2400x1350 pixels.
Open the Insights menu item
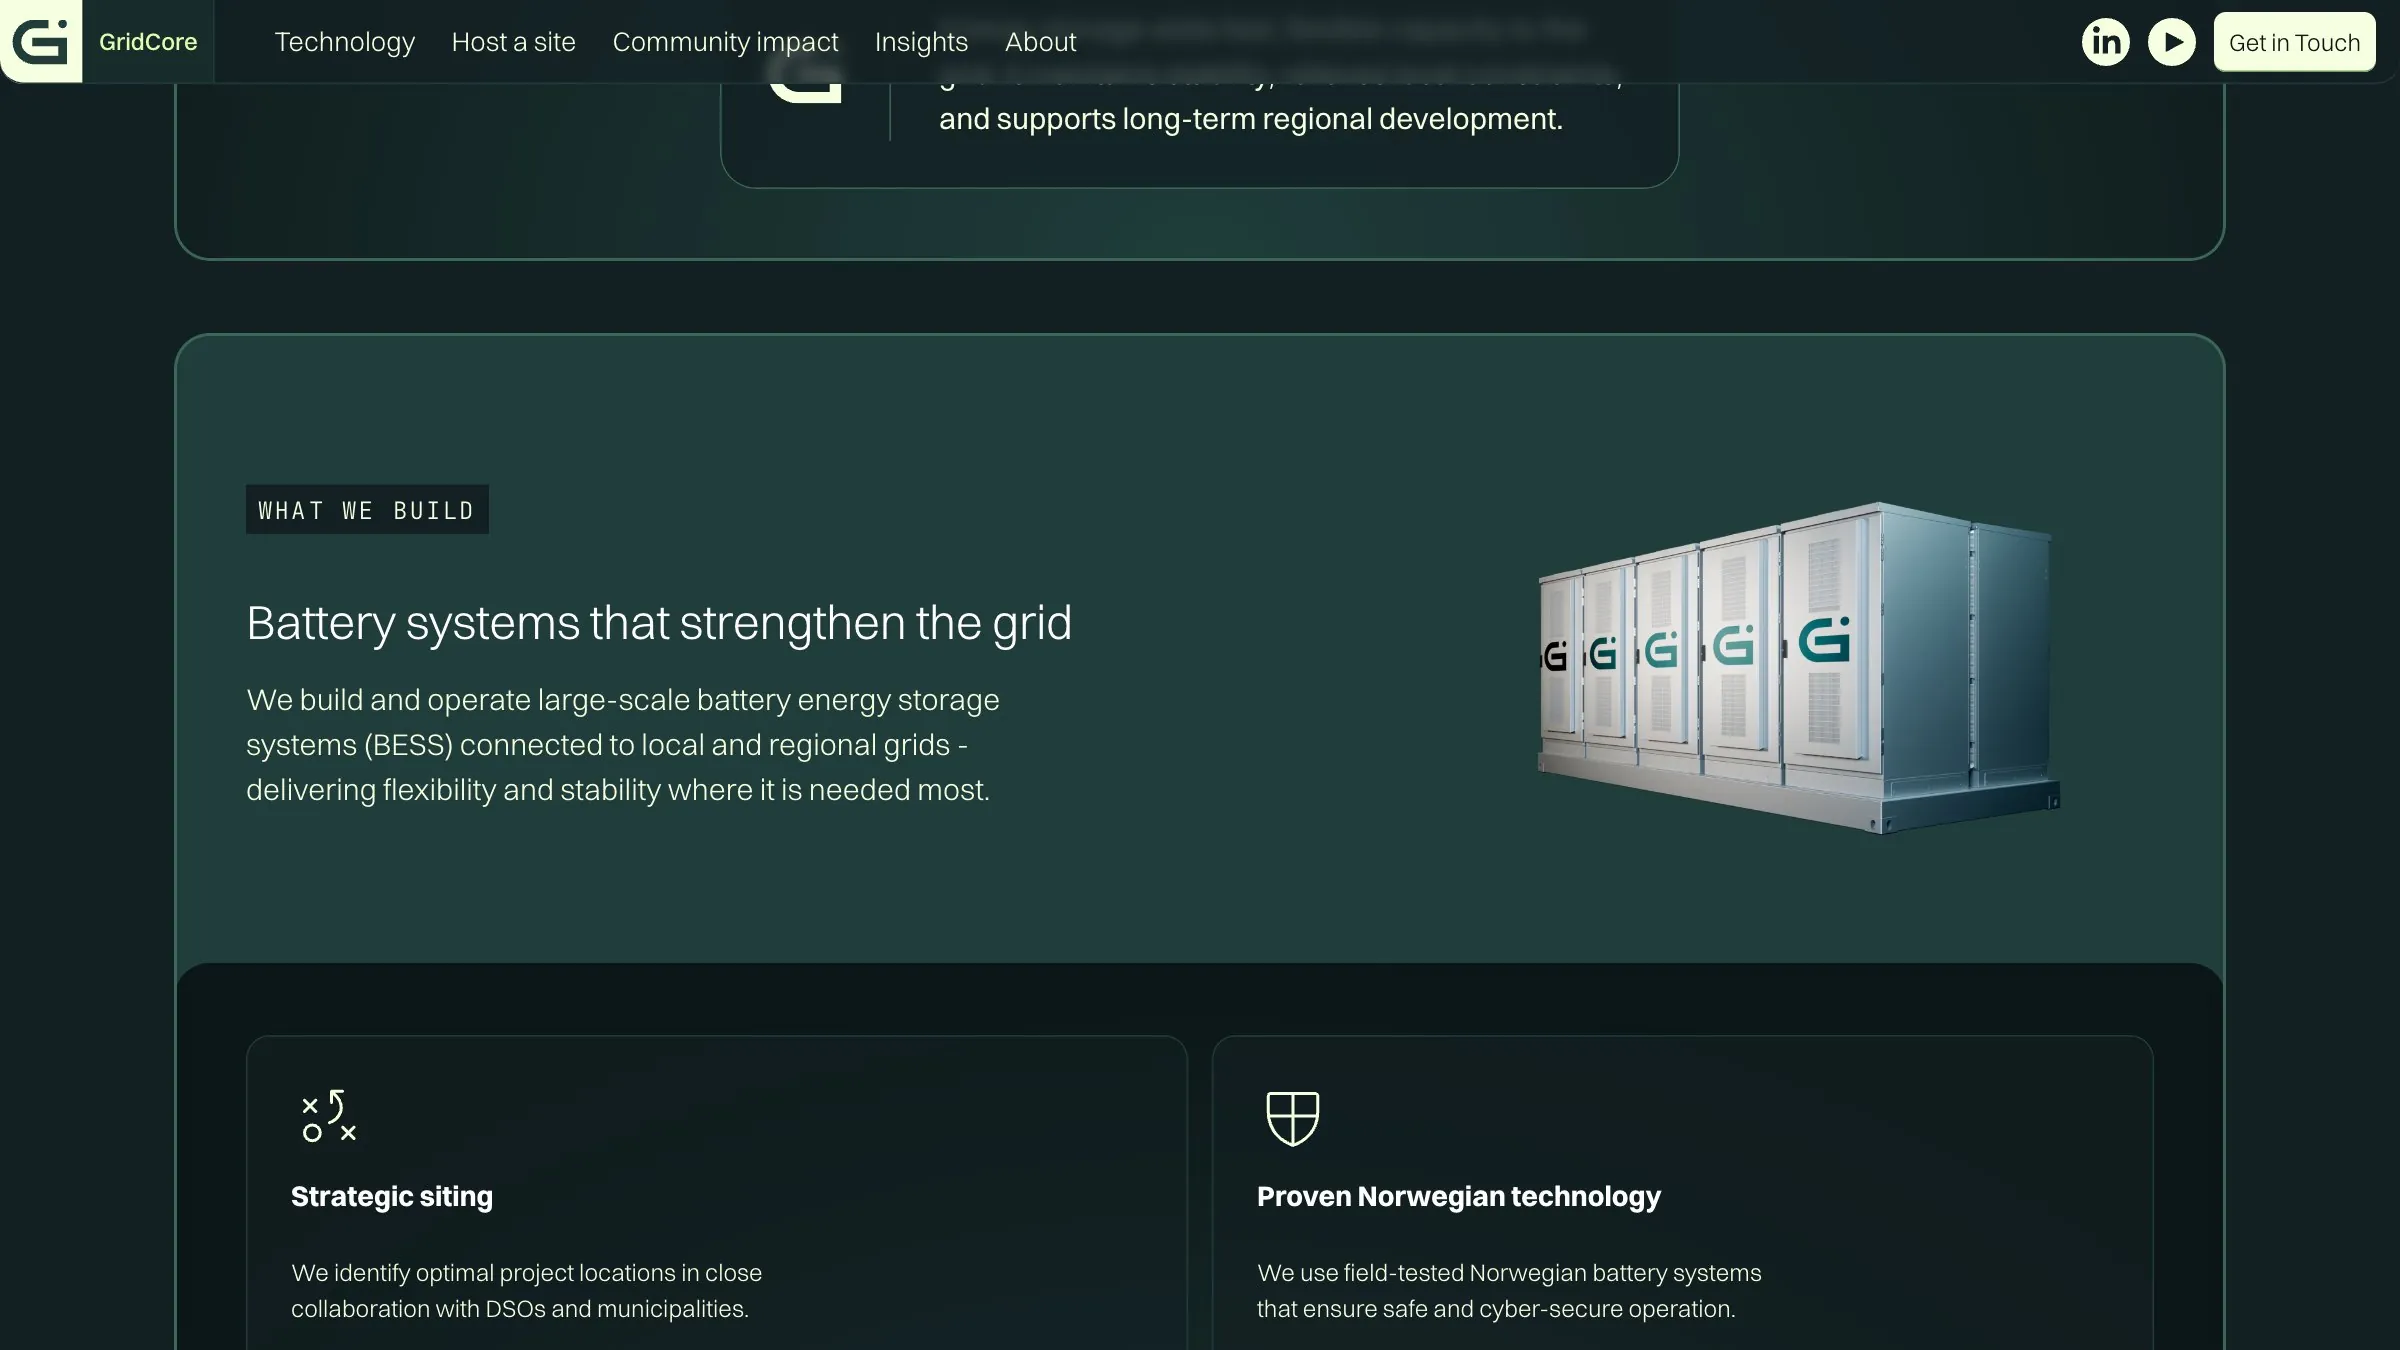pyautogui.click(x=921, y=42)
